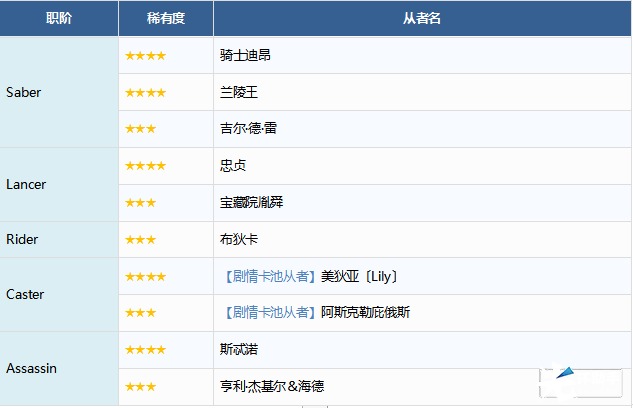Click the 4-star rating for 斯忒诺
633x408 pixels.
pyautogui.click(x=145, y=350)
